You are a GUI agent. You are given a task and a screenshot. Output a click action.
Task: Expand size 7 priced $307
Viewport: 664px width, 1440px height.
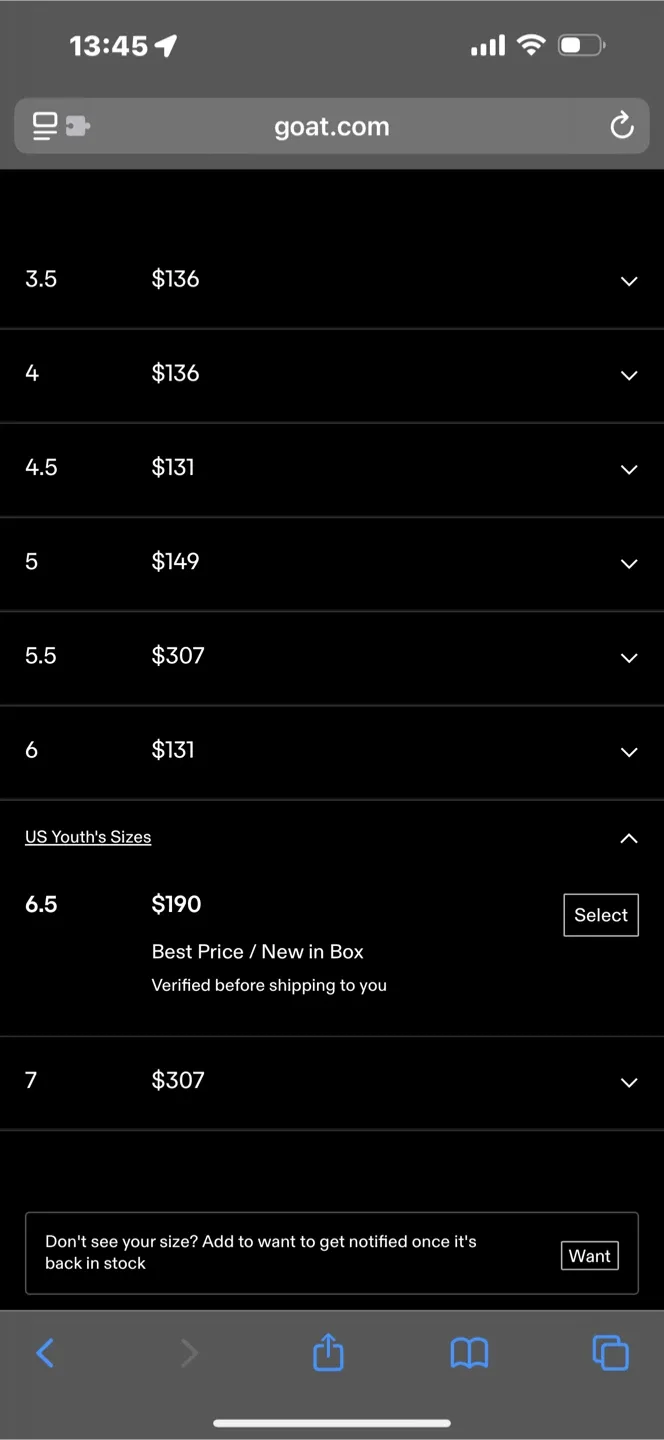628,1082
